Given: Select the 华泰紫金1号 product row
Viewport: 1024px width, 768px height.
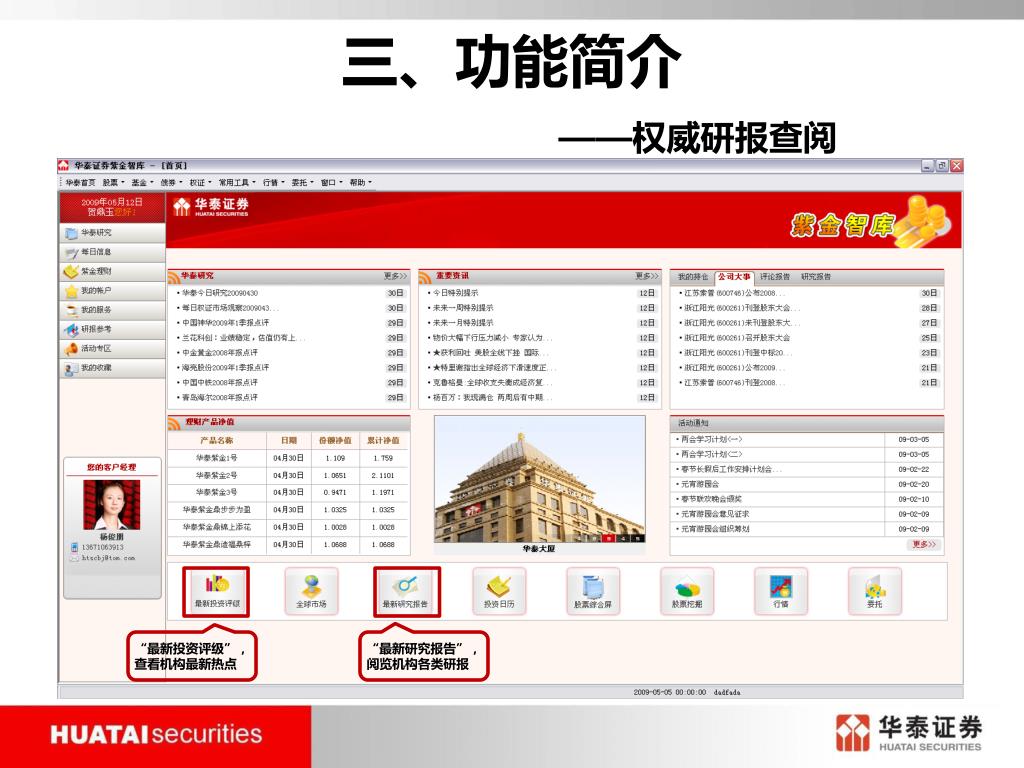Looking at the screenshot, I should (x=289, y=458).
